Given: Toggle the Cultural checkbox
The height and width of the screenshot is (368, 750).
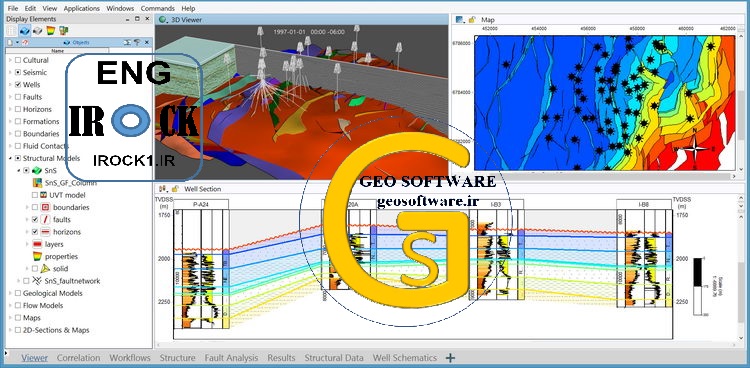Looking at the screenshot, I should pos(18,60).
